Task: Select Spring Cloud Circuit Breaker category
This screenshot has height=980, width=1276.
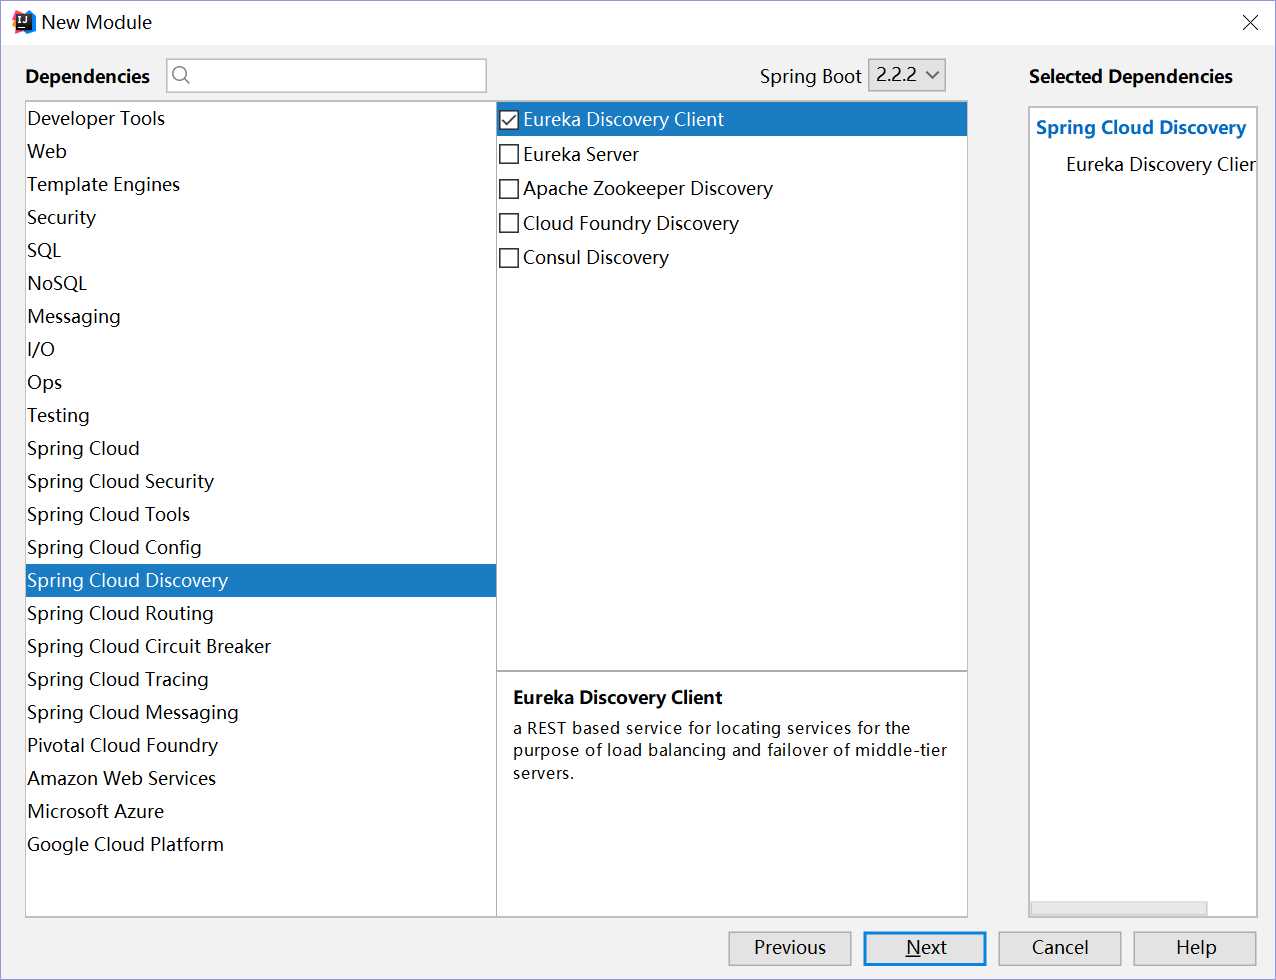Action: [261, 646]
